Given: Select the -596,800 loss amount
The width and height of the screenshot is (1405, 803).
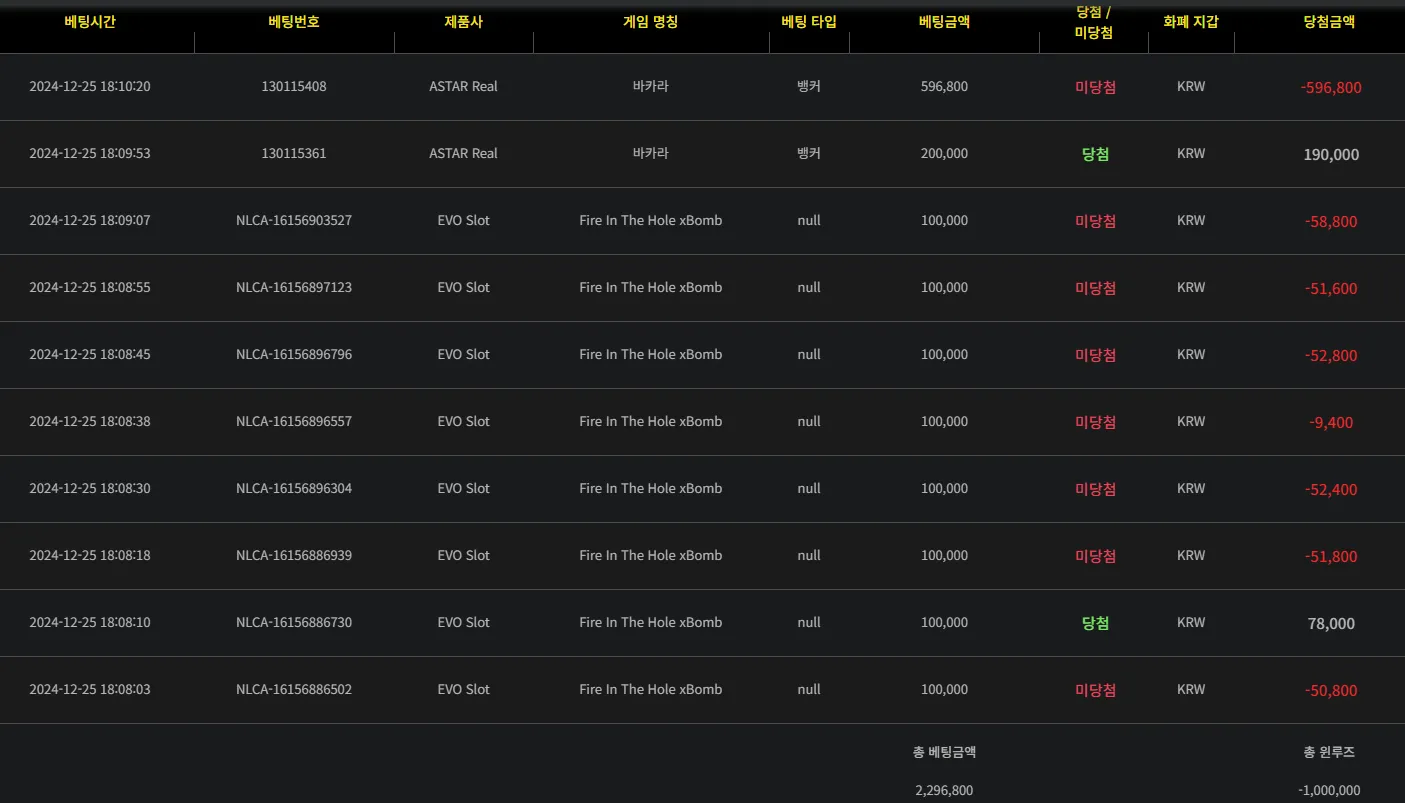Looking at the screenshot, I should 1331,88.
